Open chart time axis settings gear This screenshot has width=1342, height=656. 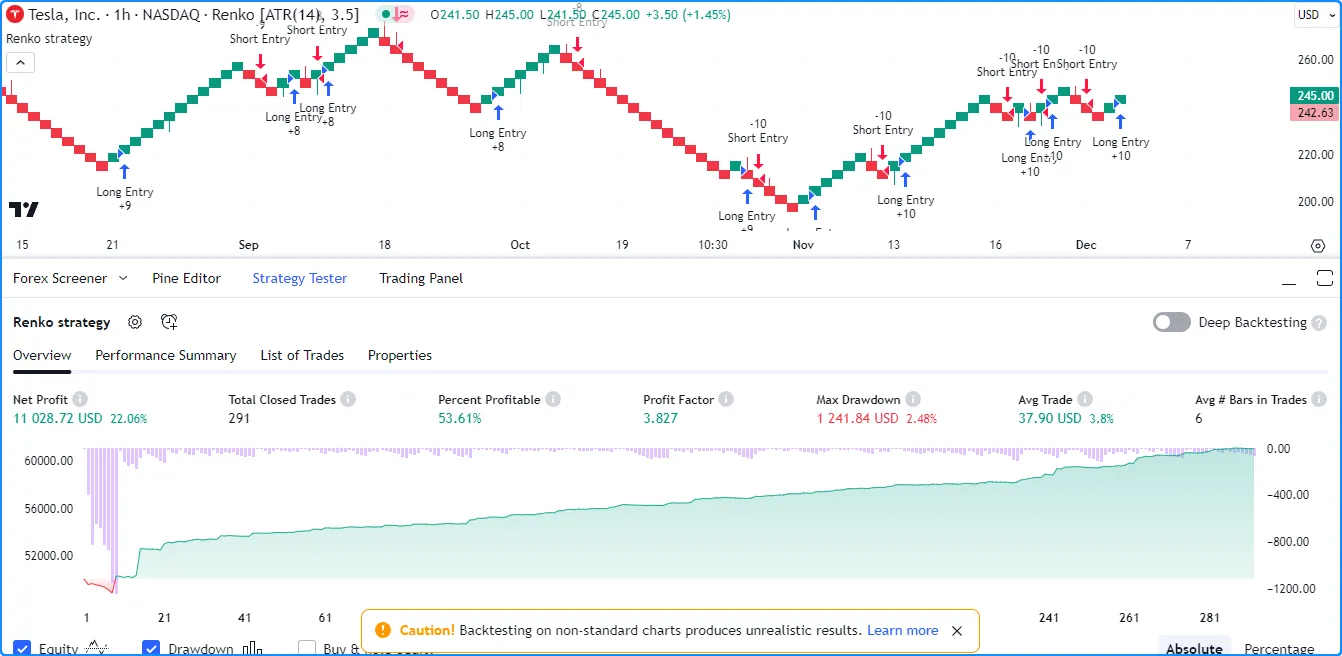[1317, 245]
